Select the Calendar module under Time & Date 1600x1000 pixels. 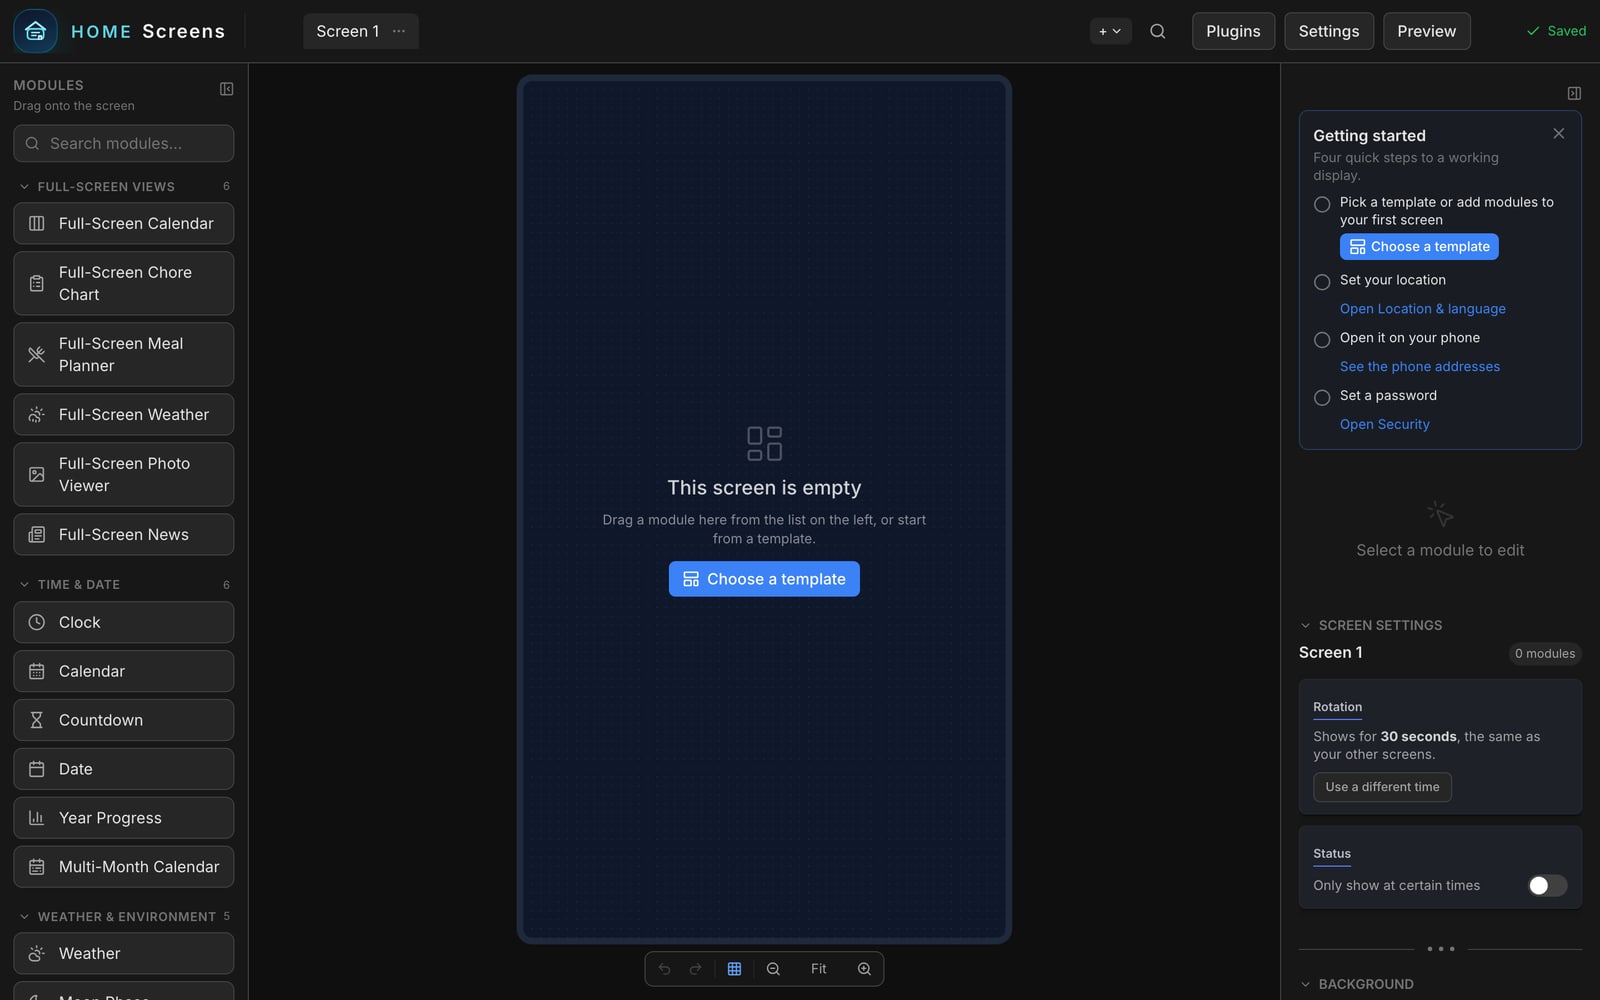tap(124, 671)
